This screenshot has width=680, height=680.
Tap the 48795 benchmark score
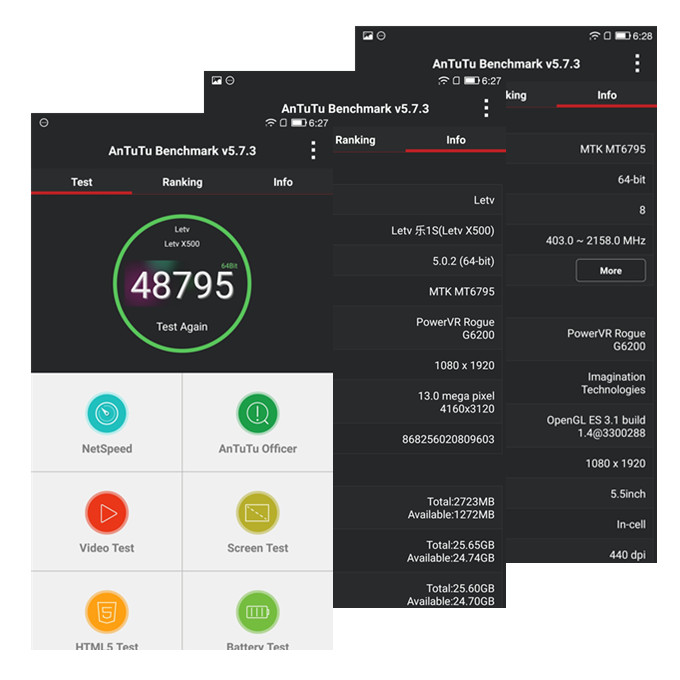(x=182, y=285)
